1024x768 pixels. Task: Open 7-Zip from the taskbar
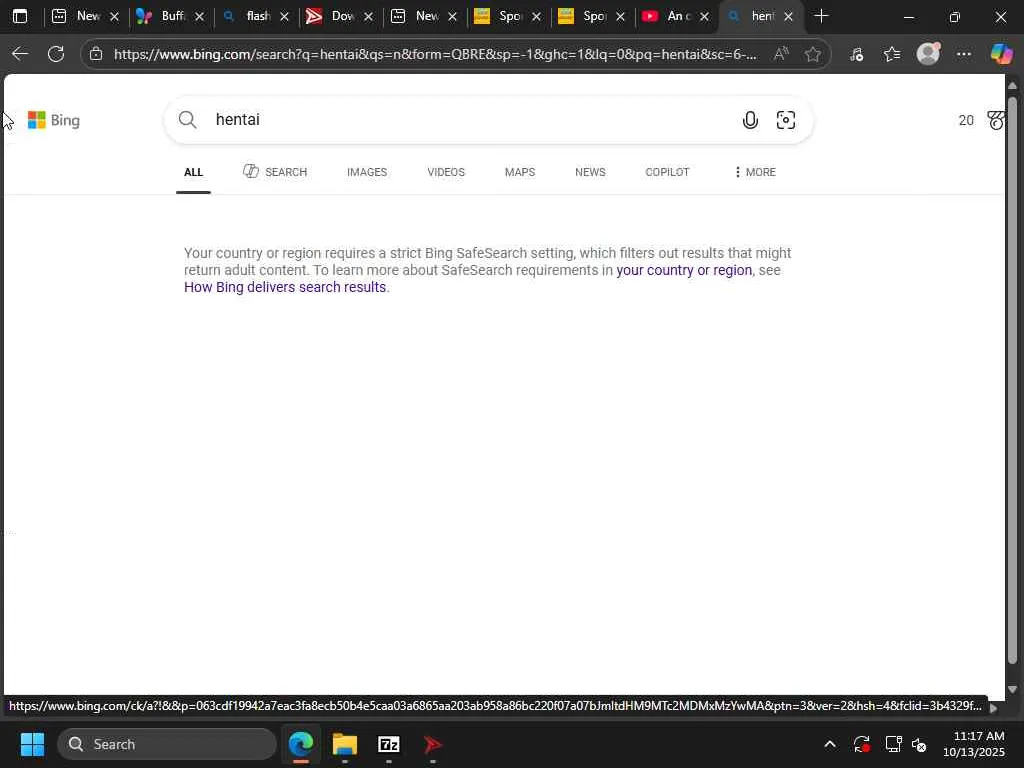389,744
